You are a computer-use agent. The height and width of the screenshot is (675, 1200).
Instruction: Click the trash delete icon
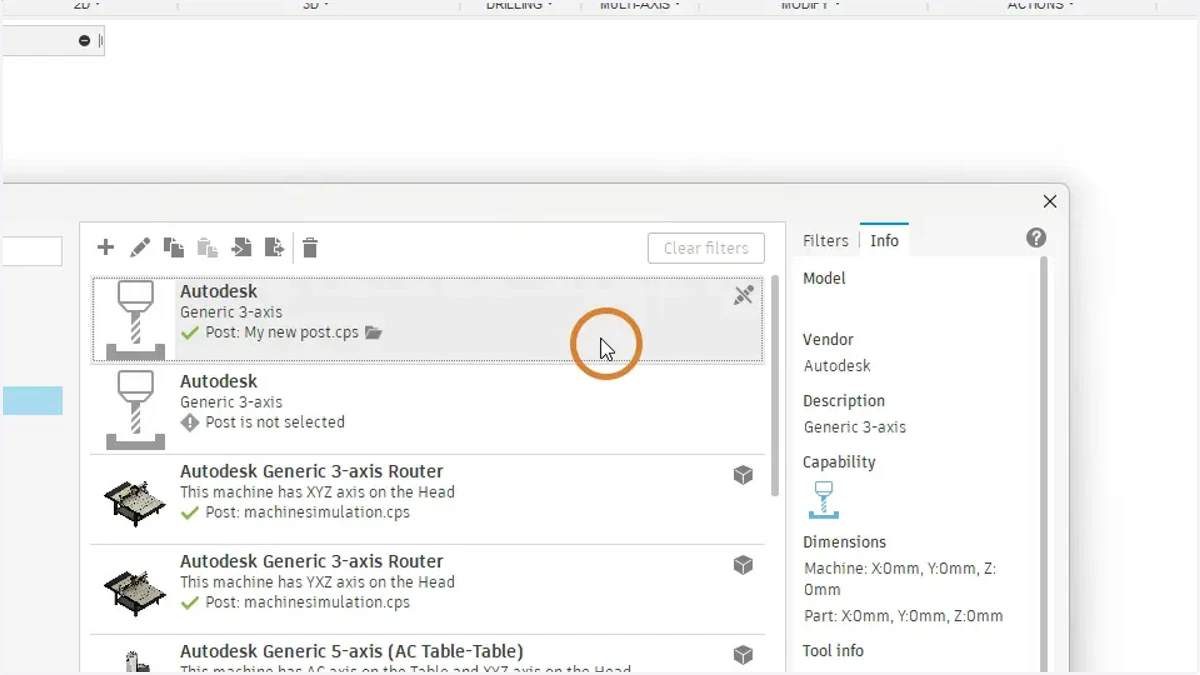pos(310,247)
